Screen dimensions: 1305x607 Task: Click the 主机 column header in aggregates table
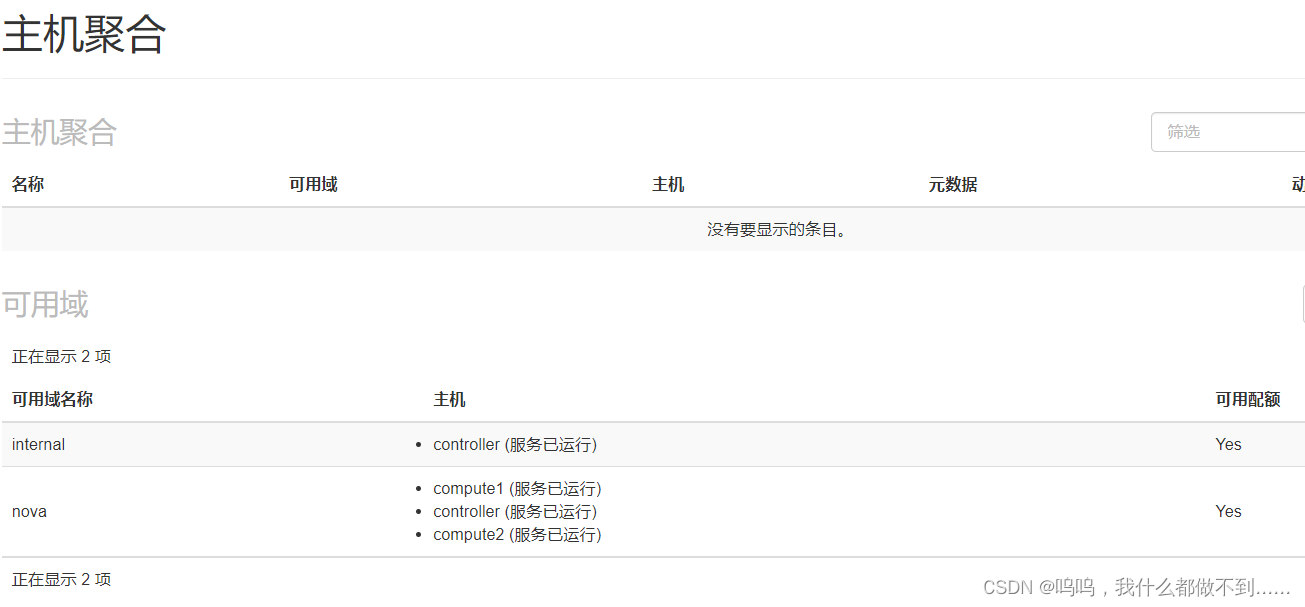(667, 184)
